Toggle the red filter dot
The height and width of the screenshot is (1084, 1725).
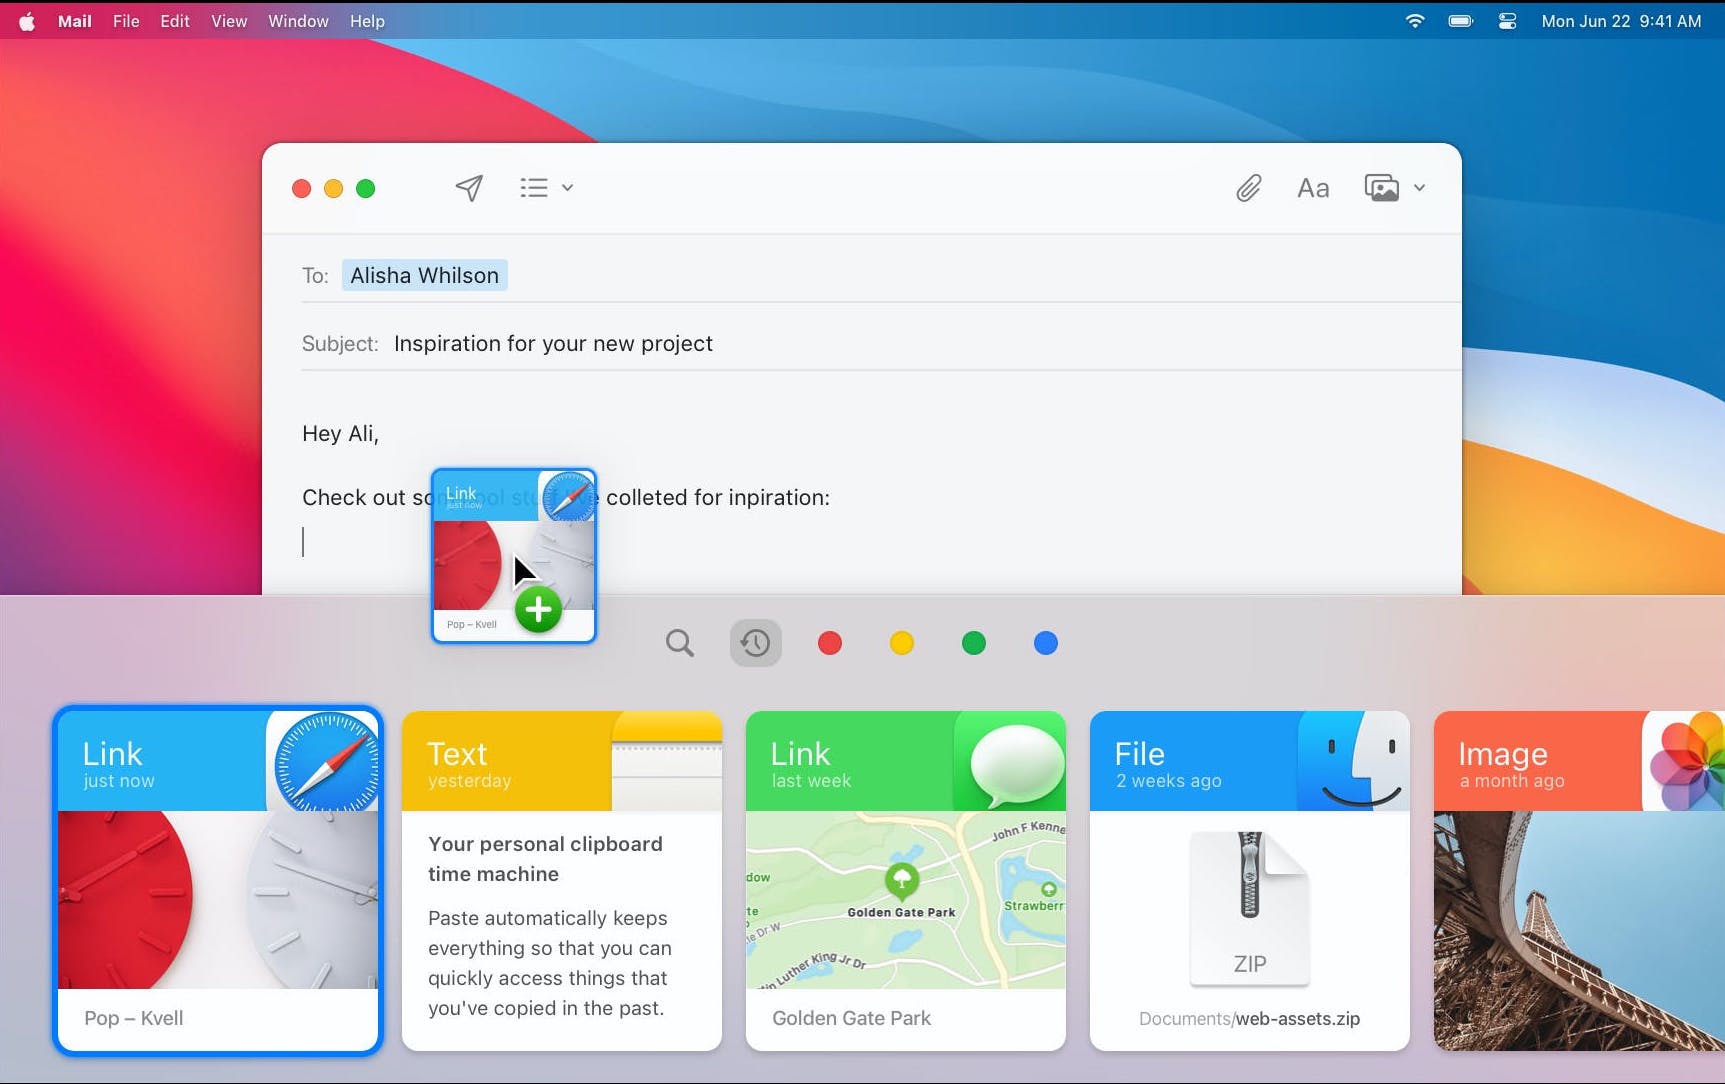pyautogui.click(x=829, y=643)
